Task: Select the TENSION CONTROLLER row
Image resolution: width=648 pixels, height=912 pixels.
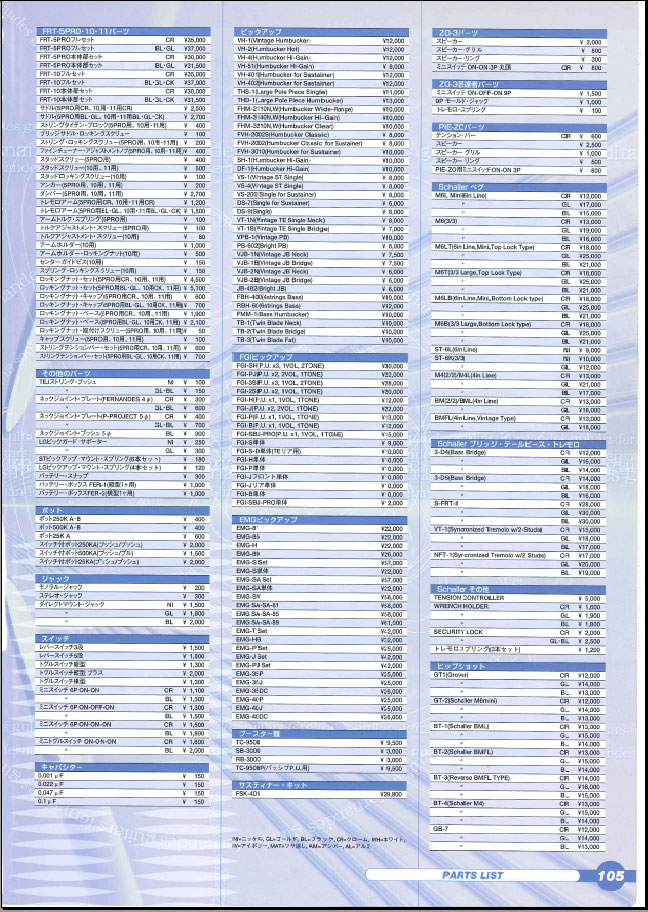Action: (x=519, y=598)
